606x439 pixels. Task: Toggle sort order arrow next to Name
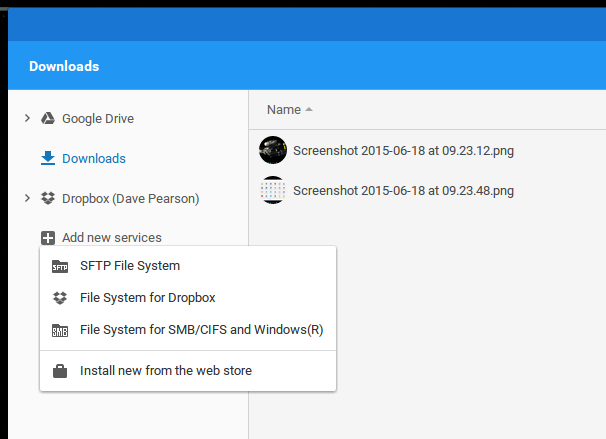click(309, 110)
